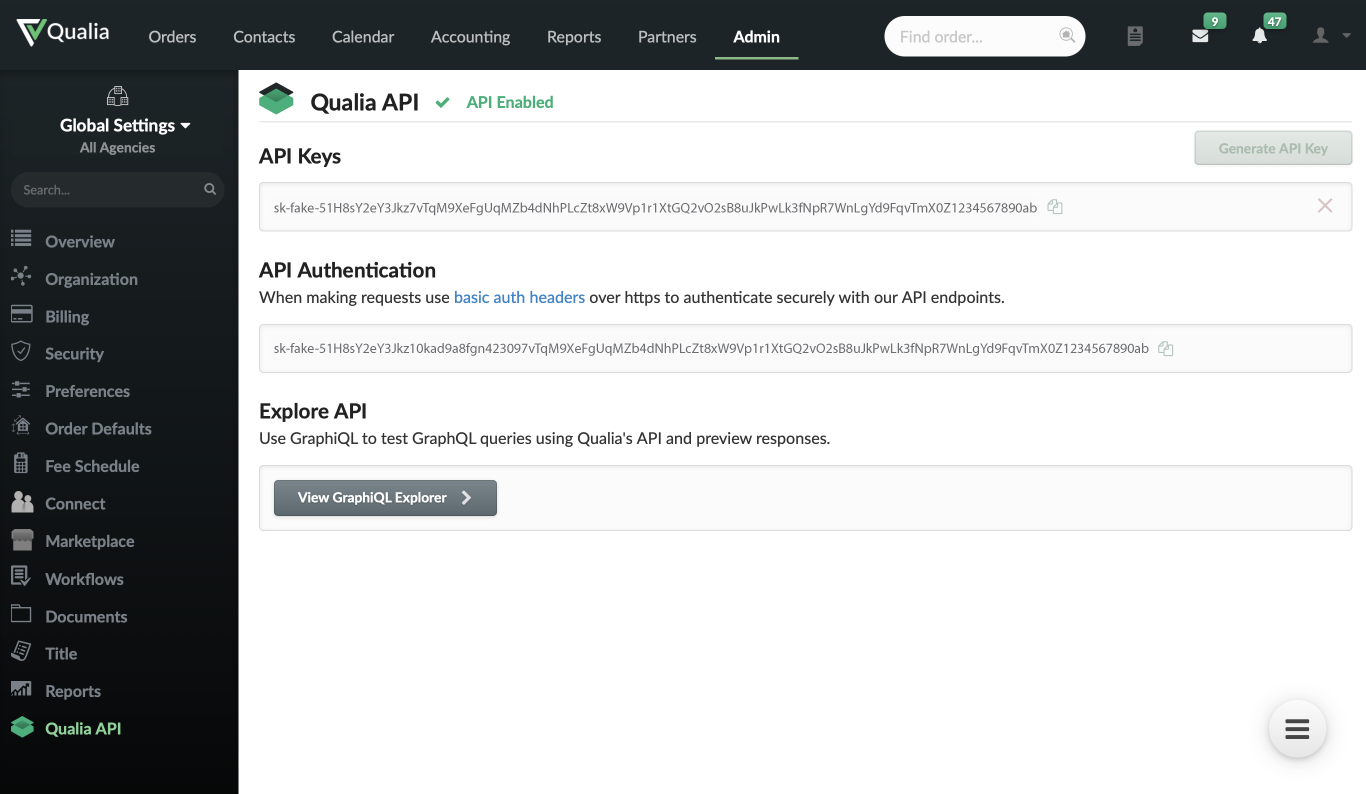This screenshot has height=794, width=1366.
Task: Open the user profile menu
Action: 1331,36
